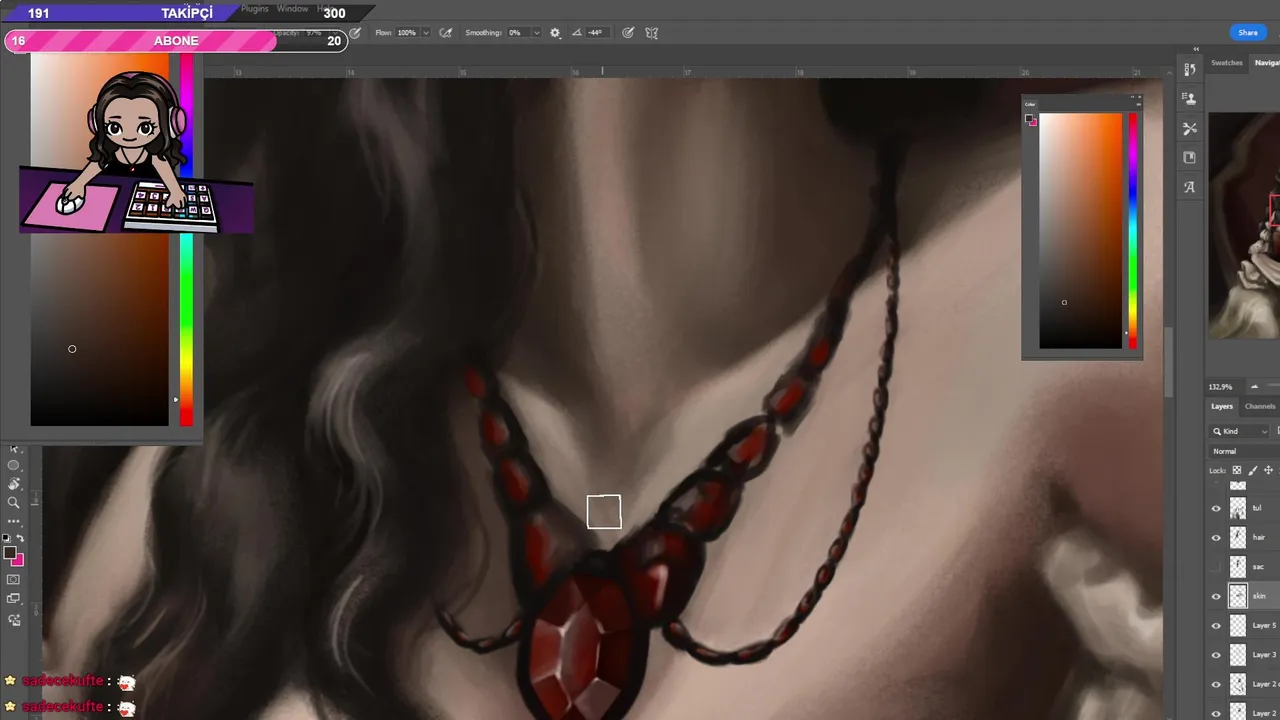Image resolution: width=1280 pixels, height=720 pixels.
Task: Click foreground color swatch in tools
Action: pyautogui.click(x=9, y=553)
